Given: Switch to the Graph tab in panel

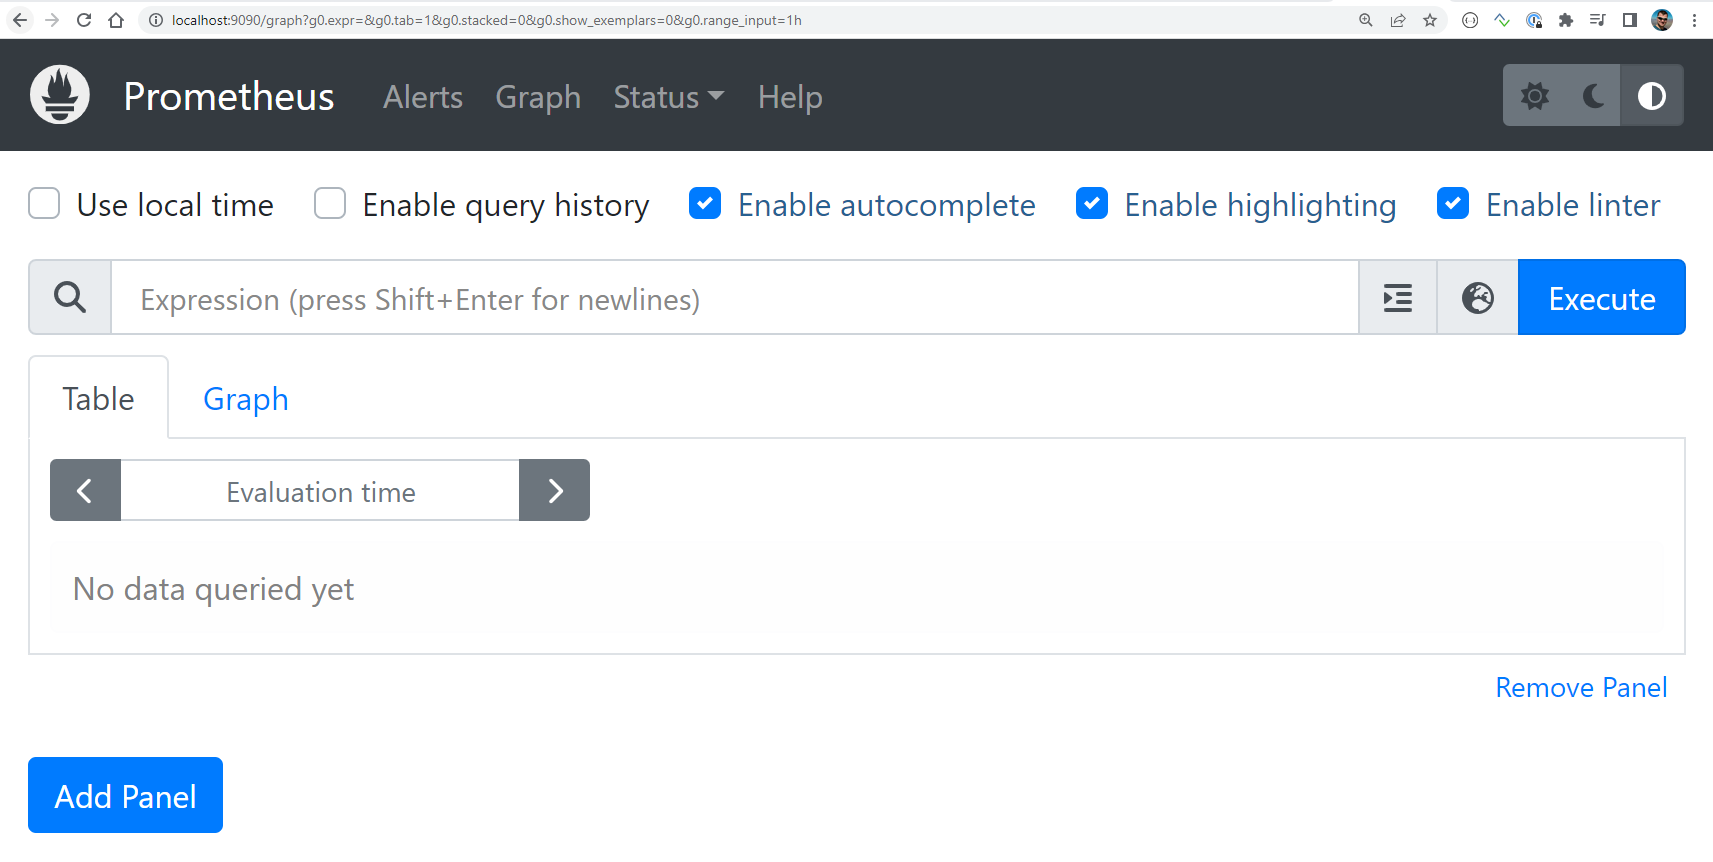Looking at the screenshot, I should pos(245,399).
